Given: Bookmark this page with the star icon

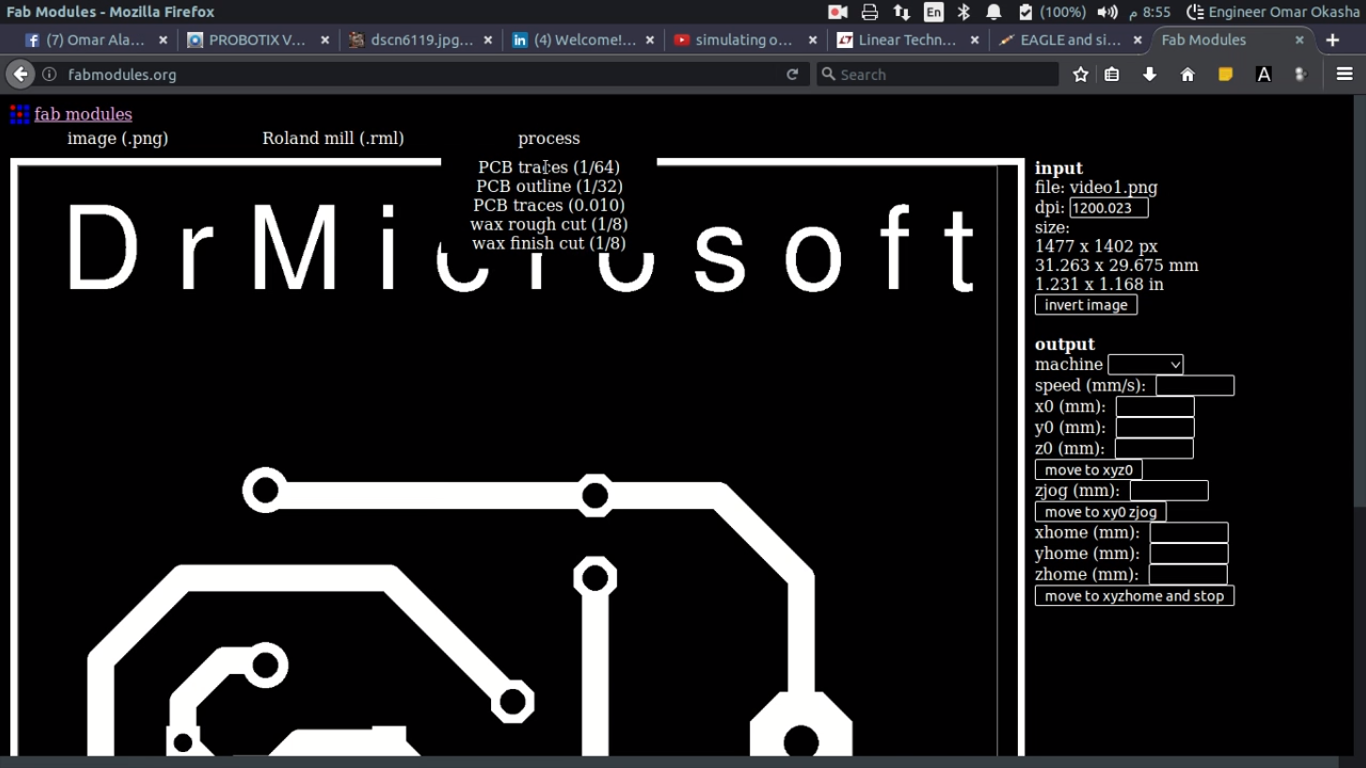Looking at the screenshot, I should coord(1080,74).
